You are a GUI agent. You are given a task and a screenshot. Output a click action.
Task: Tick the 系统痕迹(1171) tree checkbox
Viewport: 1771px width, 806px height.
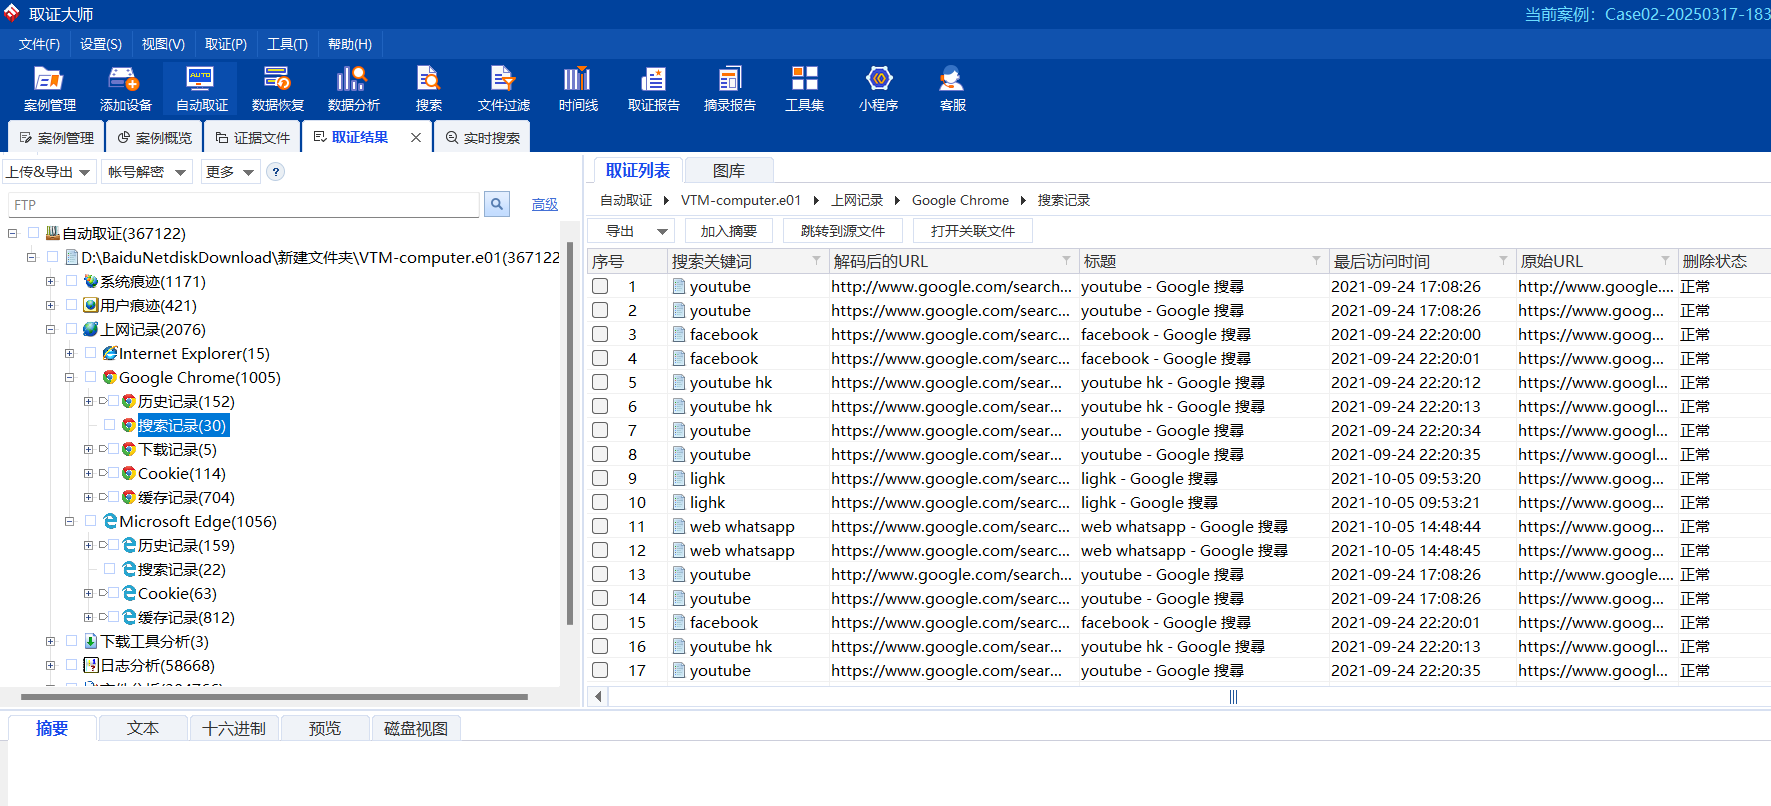click(x=71, y=282)
